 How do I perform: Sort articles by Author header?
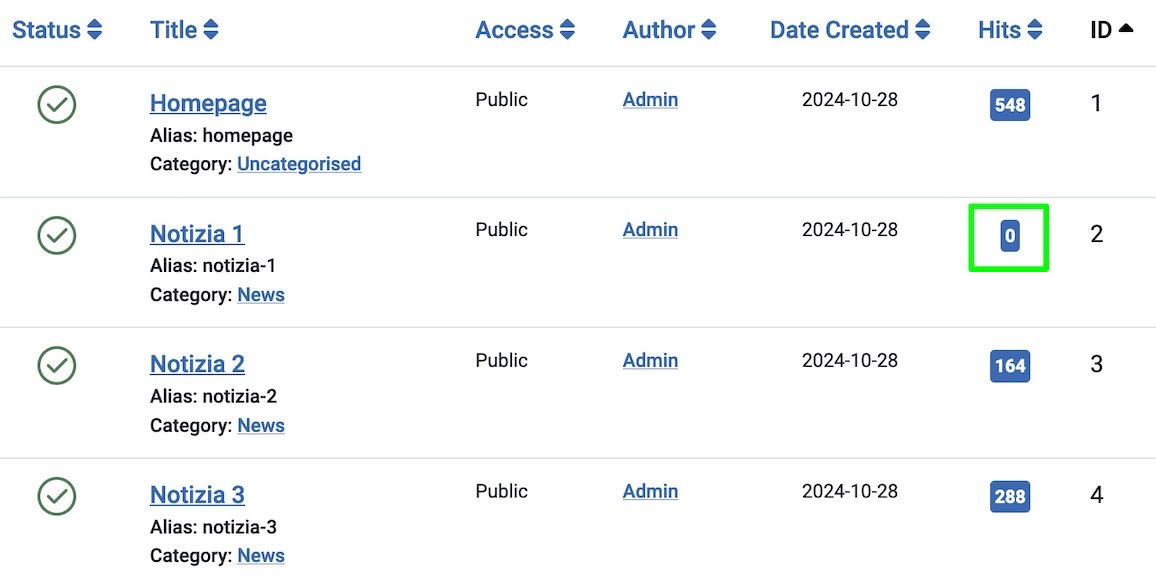pos(669,30)
